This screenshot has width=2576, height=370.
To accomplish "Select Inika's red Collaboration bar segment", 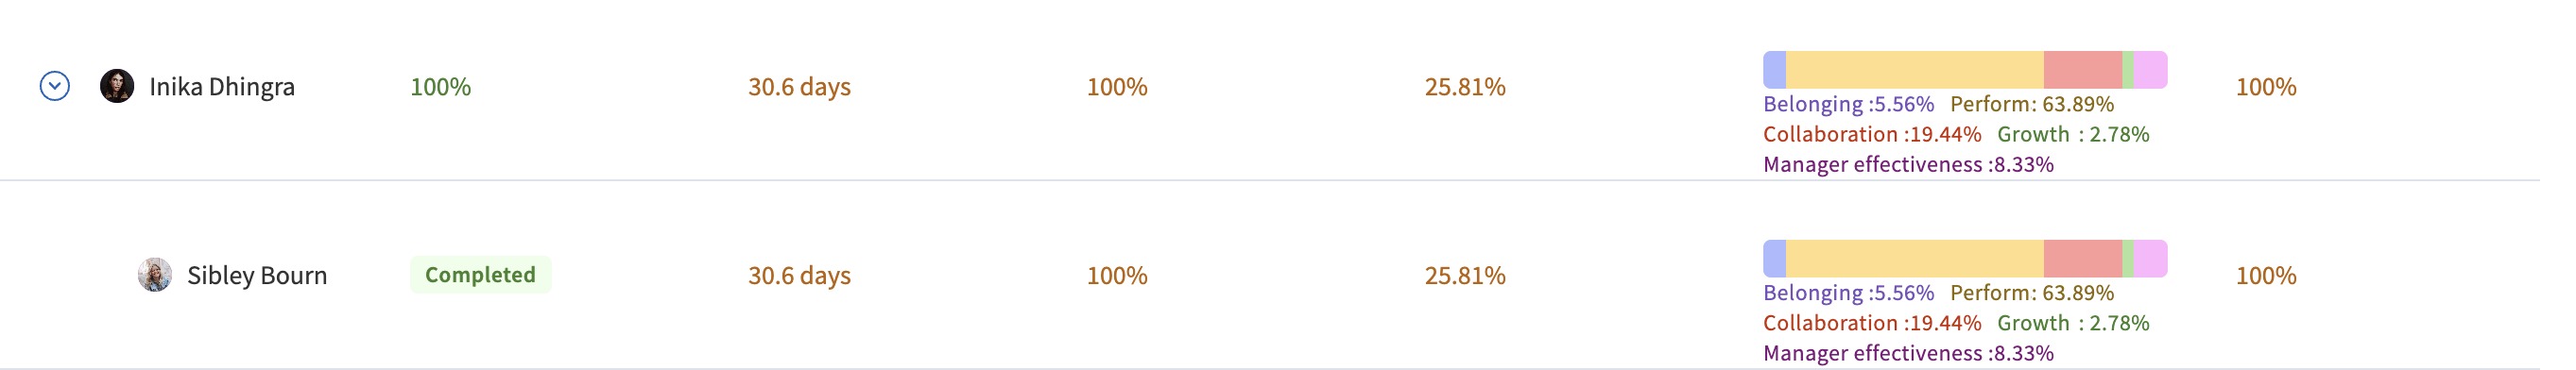I will click(2082, 70).
